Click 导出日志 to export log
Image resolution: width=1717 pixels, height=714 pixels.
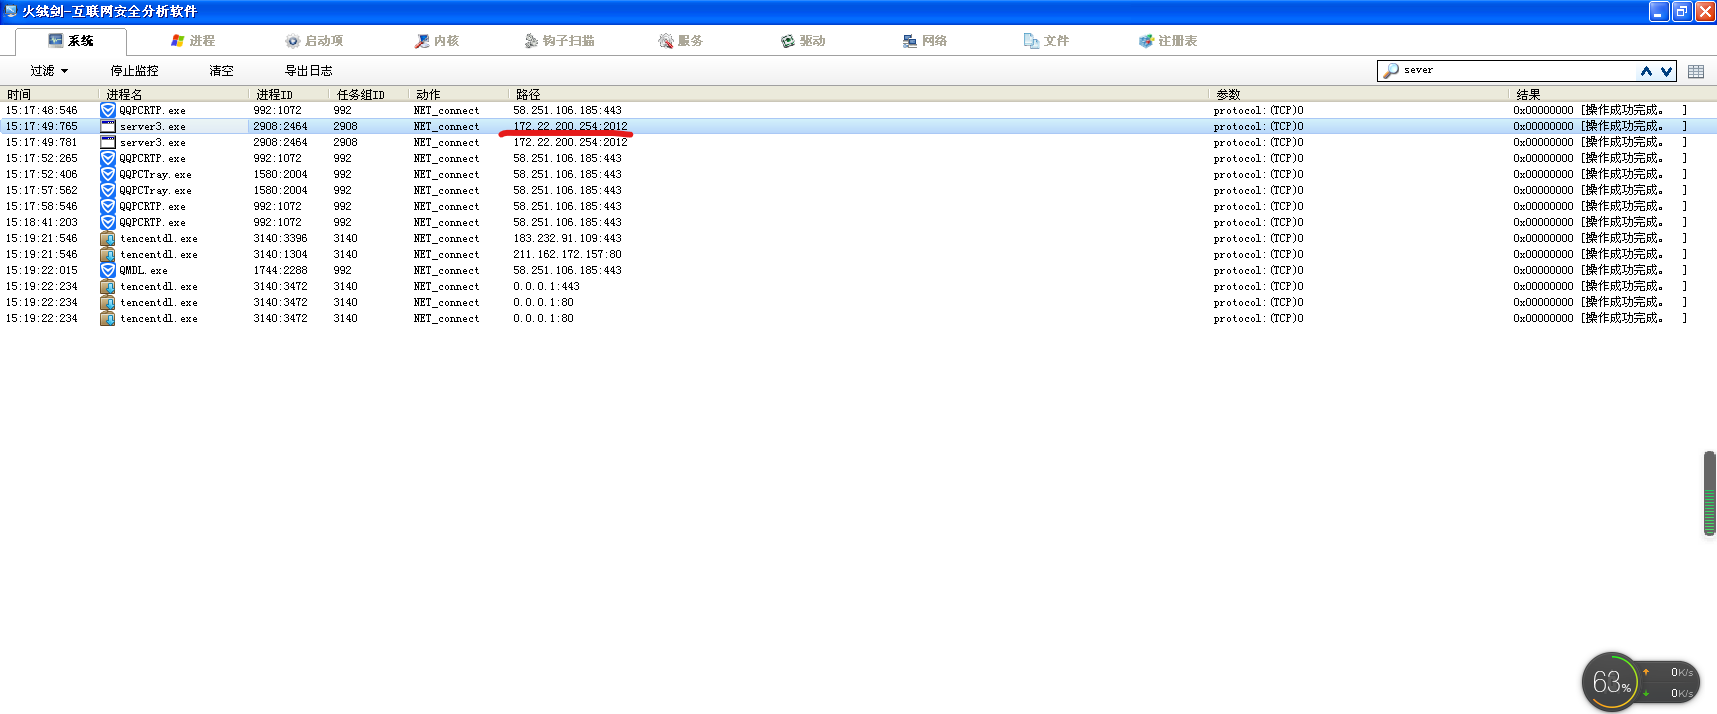coord(308,71)
